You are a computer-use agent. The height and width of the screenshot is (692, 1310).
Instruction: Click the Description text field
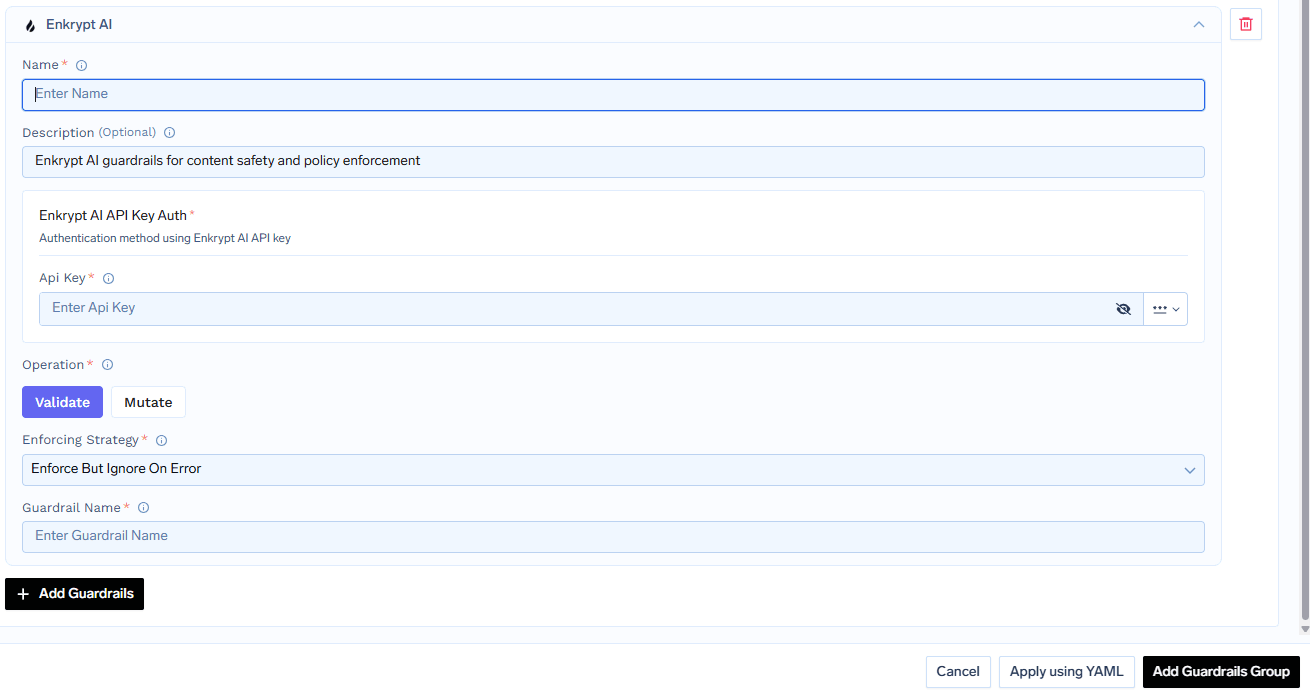tap(613, 162)
